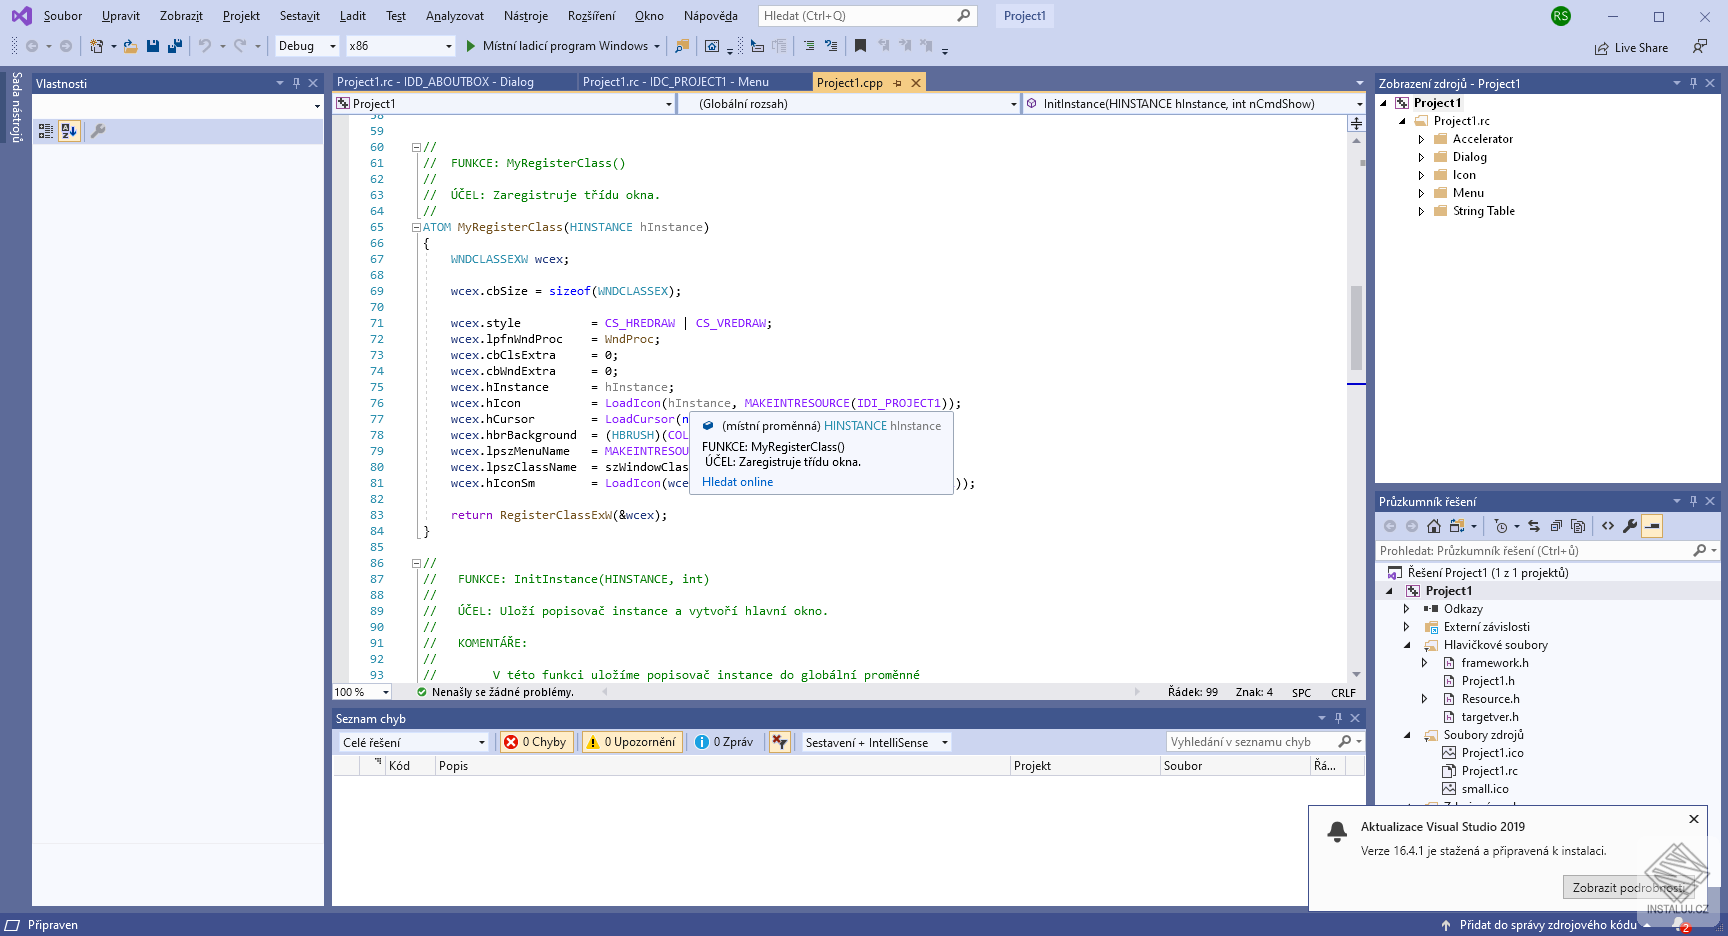Expand the String Table node in Zobrazení zdrojů
This screenshot has height=936, width=1728.
coord(1423,211)
